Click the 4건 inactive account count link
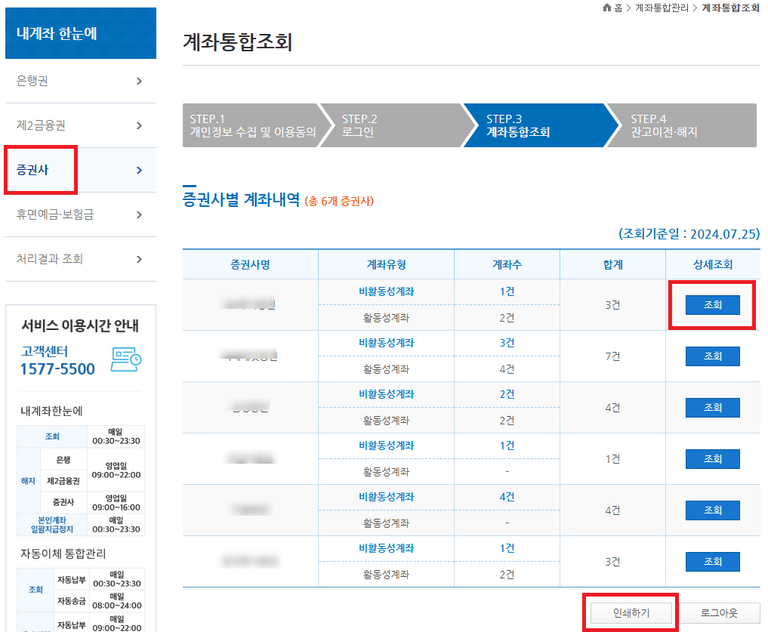Screen dimensions: 768x632 (507, 497)
